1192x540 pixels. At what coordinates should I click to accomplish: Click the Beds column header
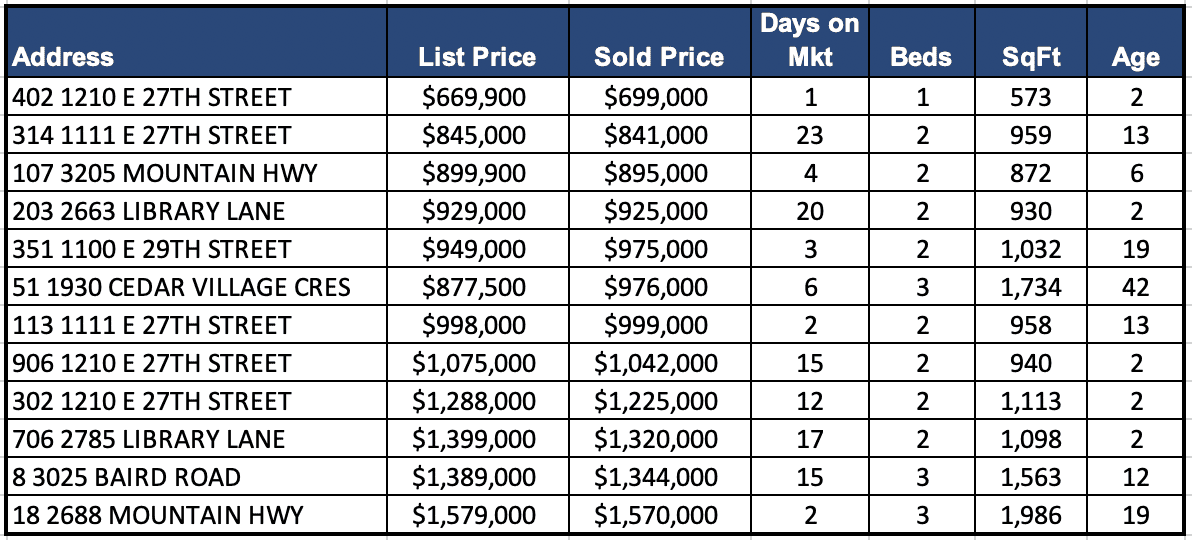(921, 57)
